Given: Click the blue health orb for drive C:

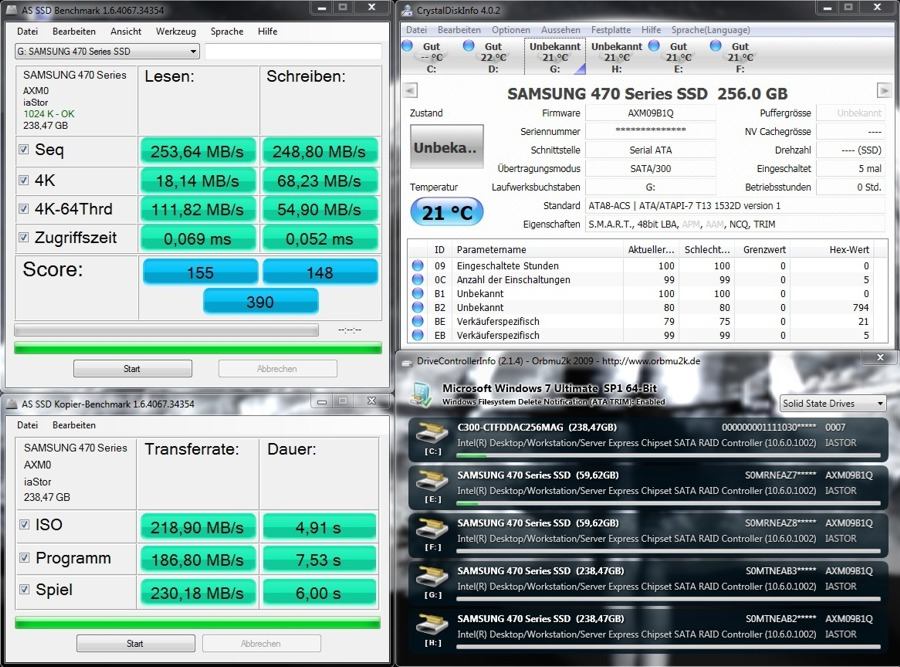Looking at the screenshot, I should (408, 45).
